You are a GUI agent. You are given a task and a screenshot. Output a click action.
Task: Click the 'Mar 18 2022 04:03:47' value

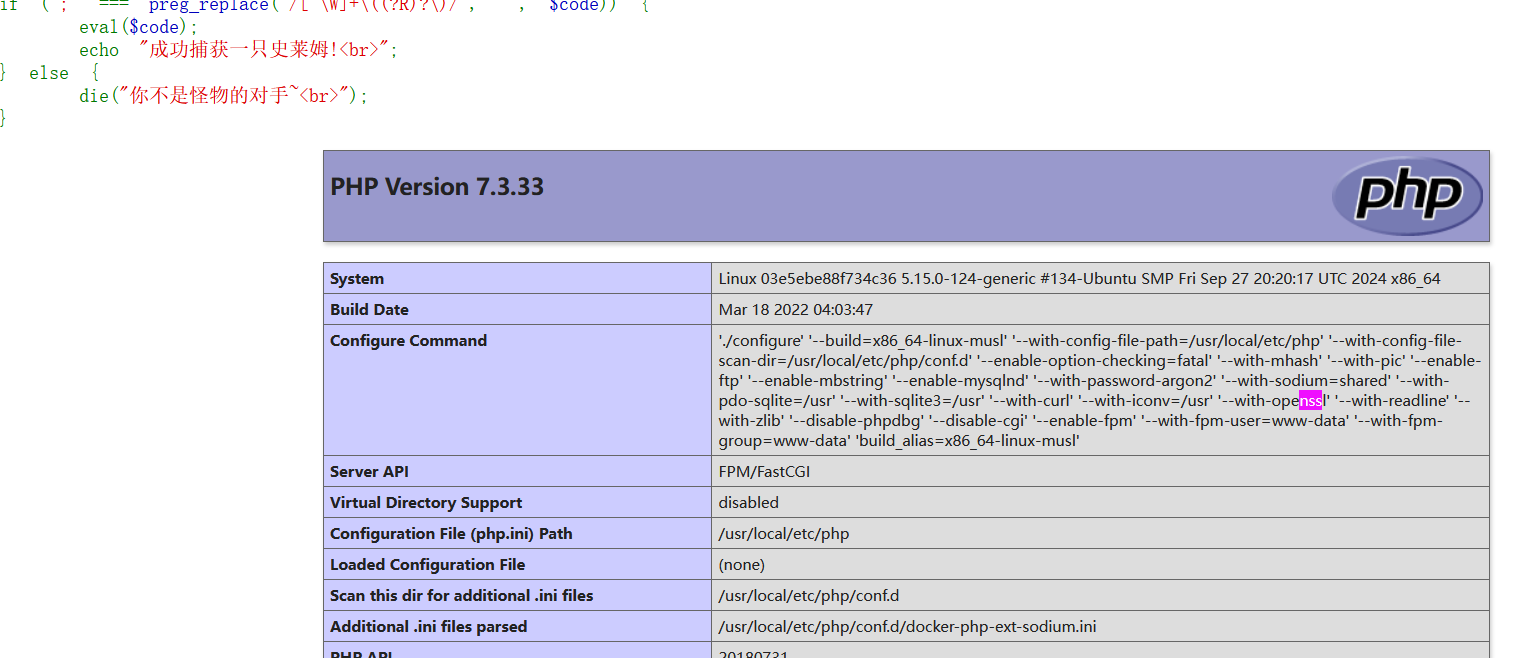point(795,309)
